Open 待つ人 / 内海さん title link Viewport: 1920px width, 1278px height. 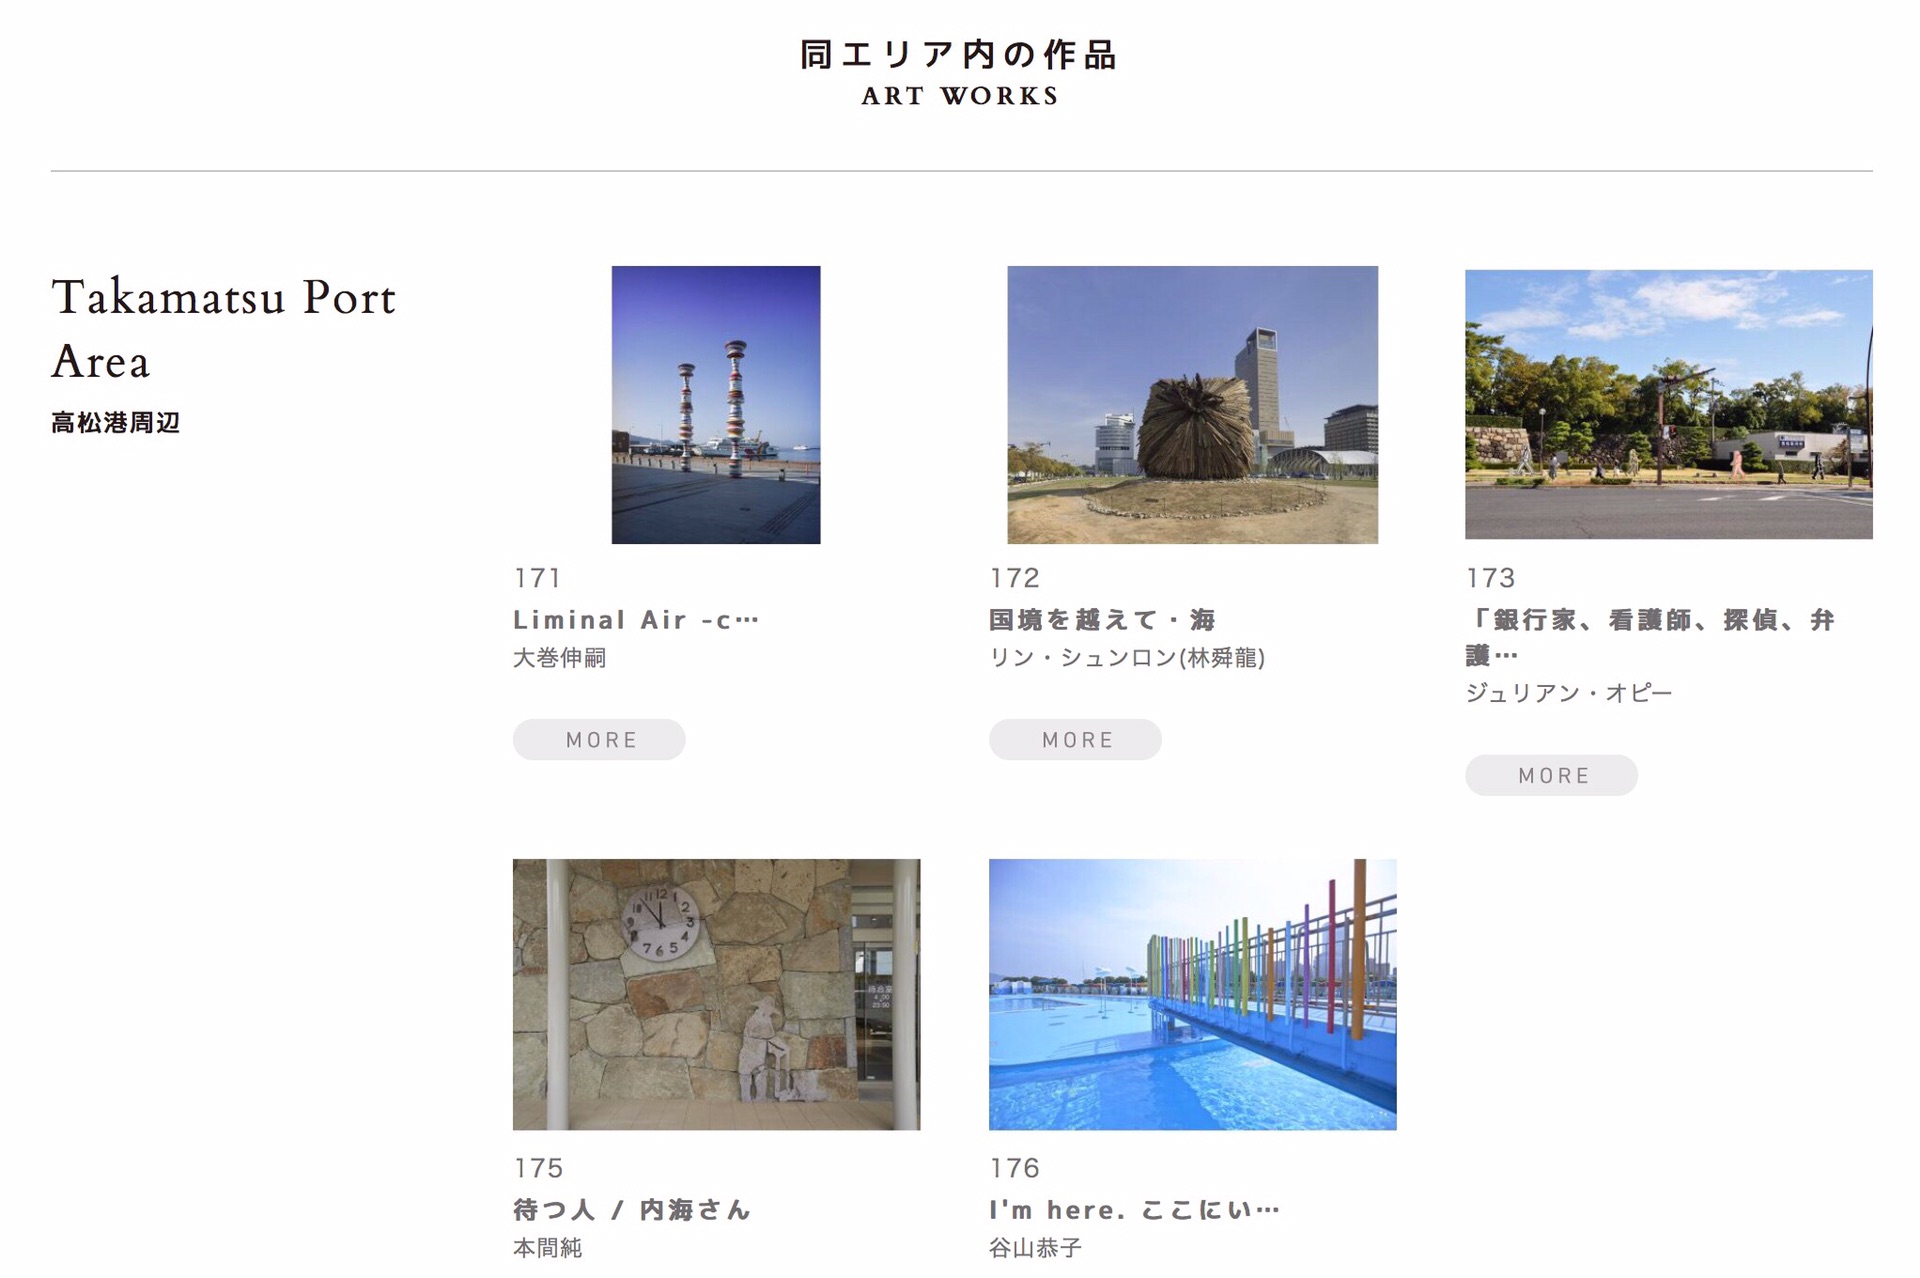631,1210
